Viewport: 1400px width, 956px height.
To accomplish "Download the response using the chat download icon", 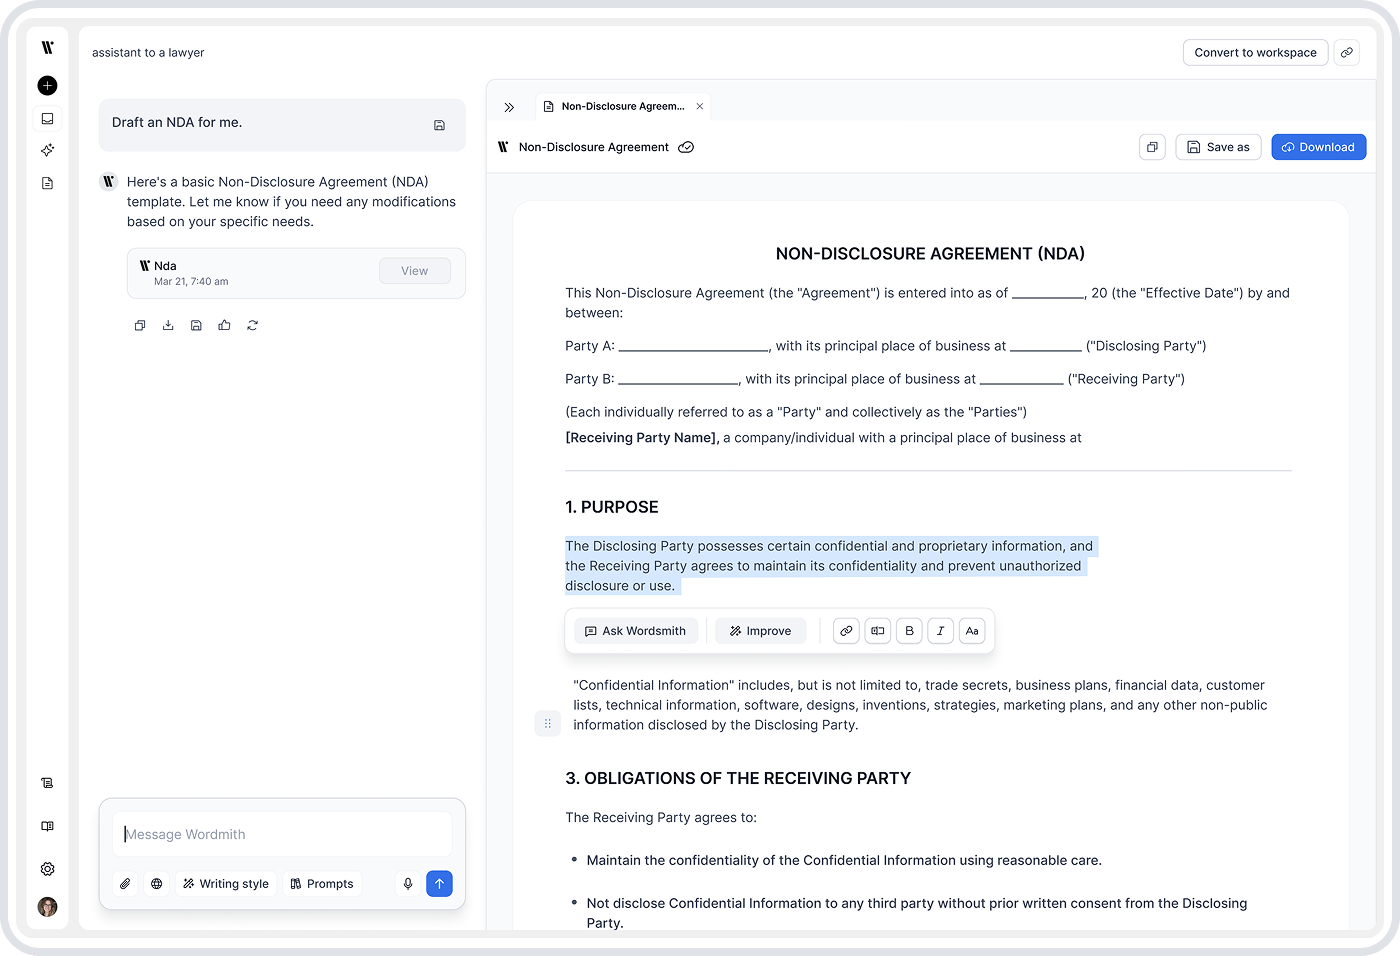I will click(x=168, y=325).
